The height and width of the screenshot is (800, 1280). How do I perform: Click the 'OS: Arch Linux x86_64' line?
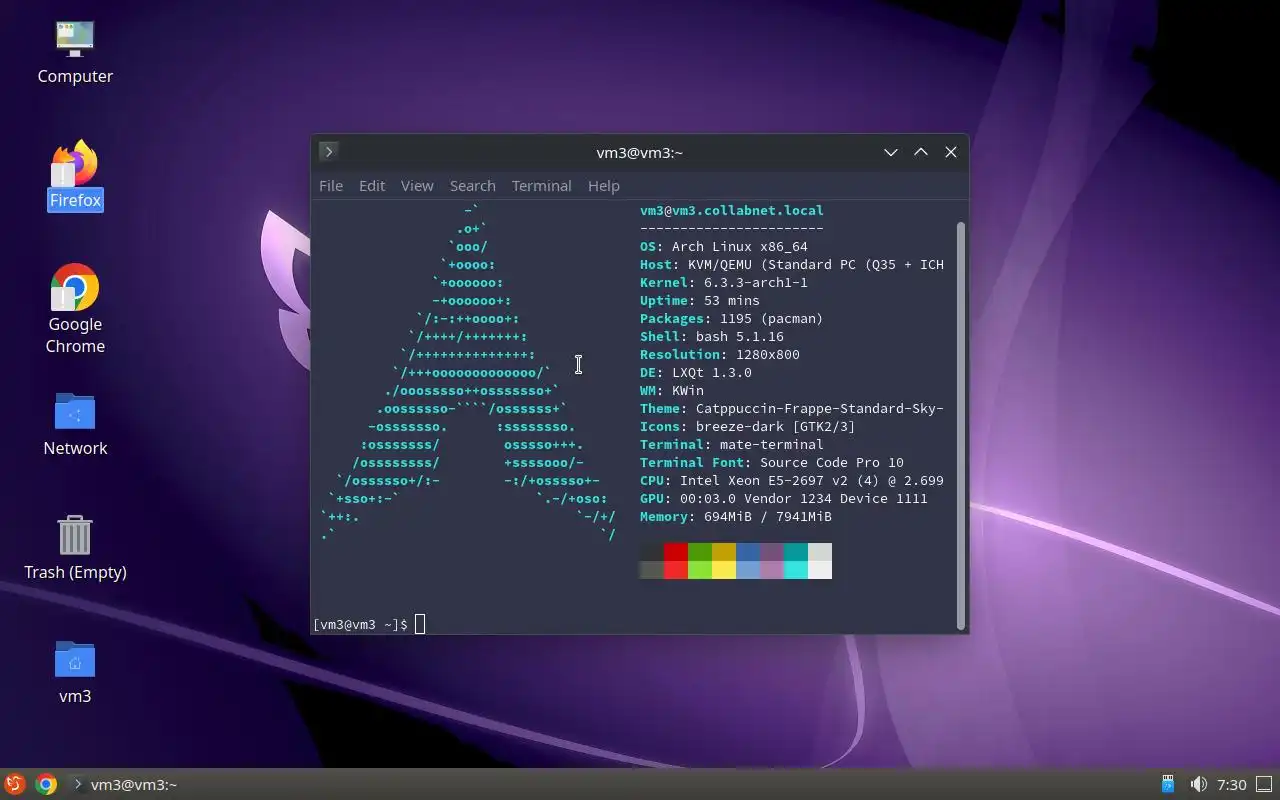click(x=724, y=246)
